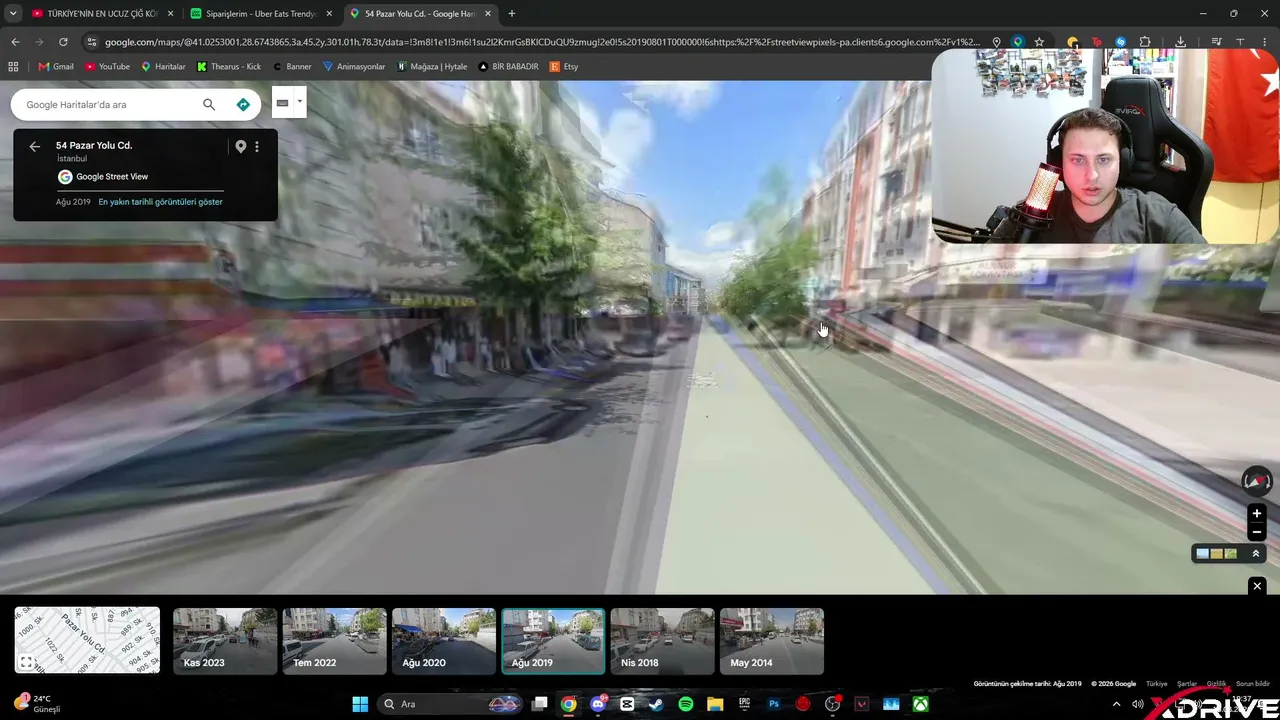Open the three-dot menu in the Street View panel
This screenshot has width=1280, height=720.
coord(257,146)
